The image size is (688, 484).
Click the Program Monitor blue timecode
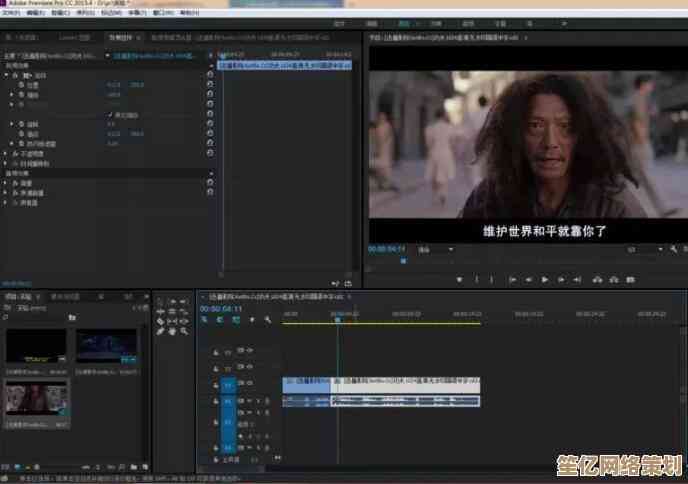click(x=385, y=248)
